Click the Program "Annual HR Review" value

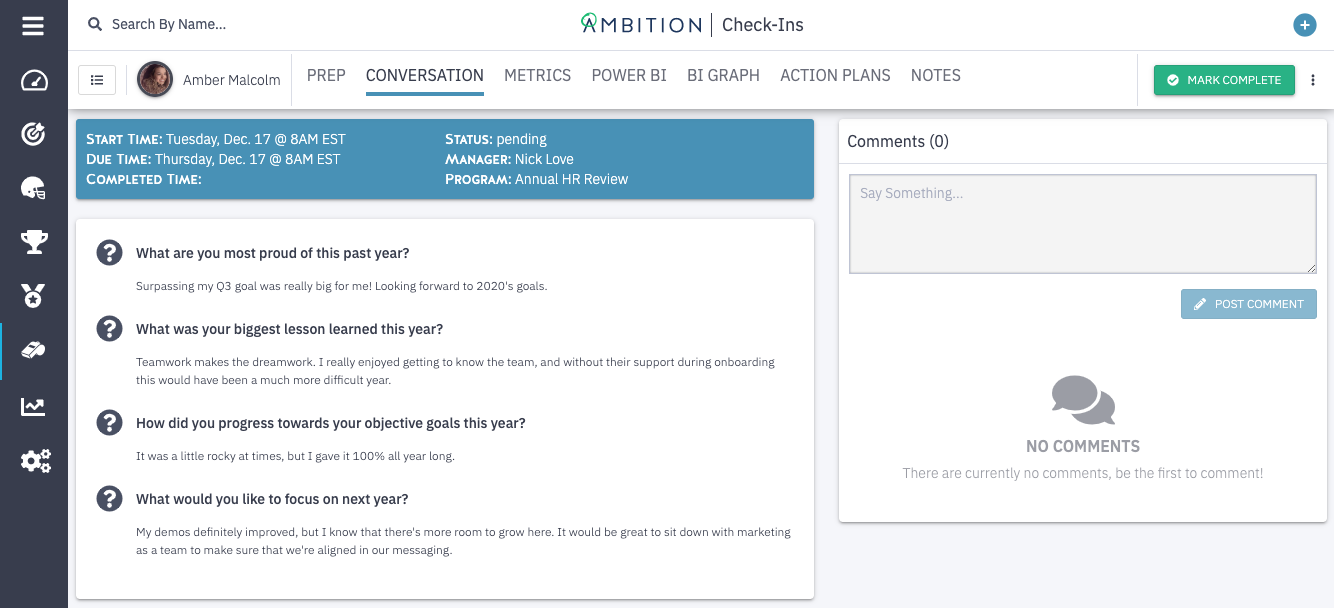pos(572,179)
